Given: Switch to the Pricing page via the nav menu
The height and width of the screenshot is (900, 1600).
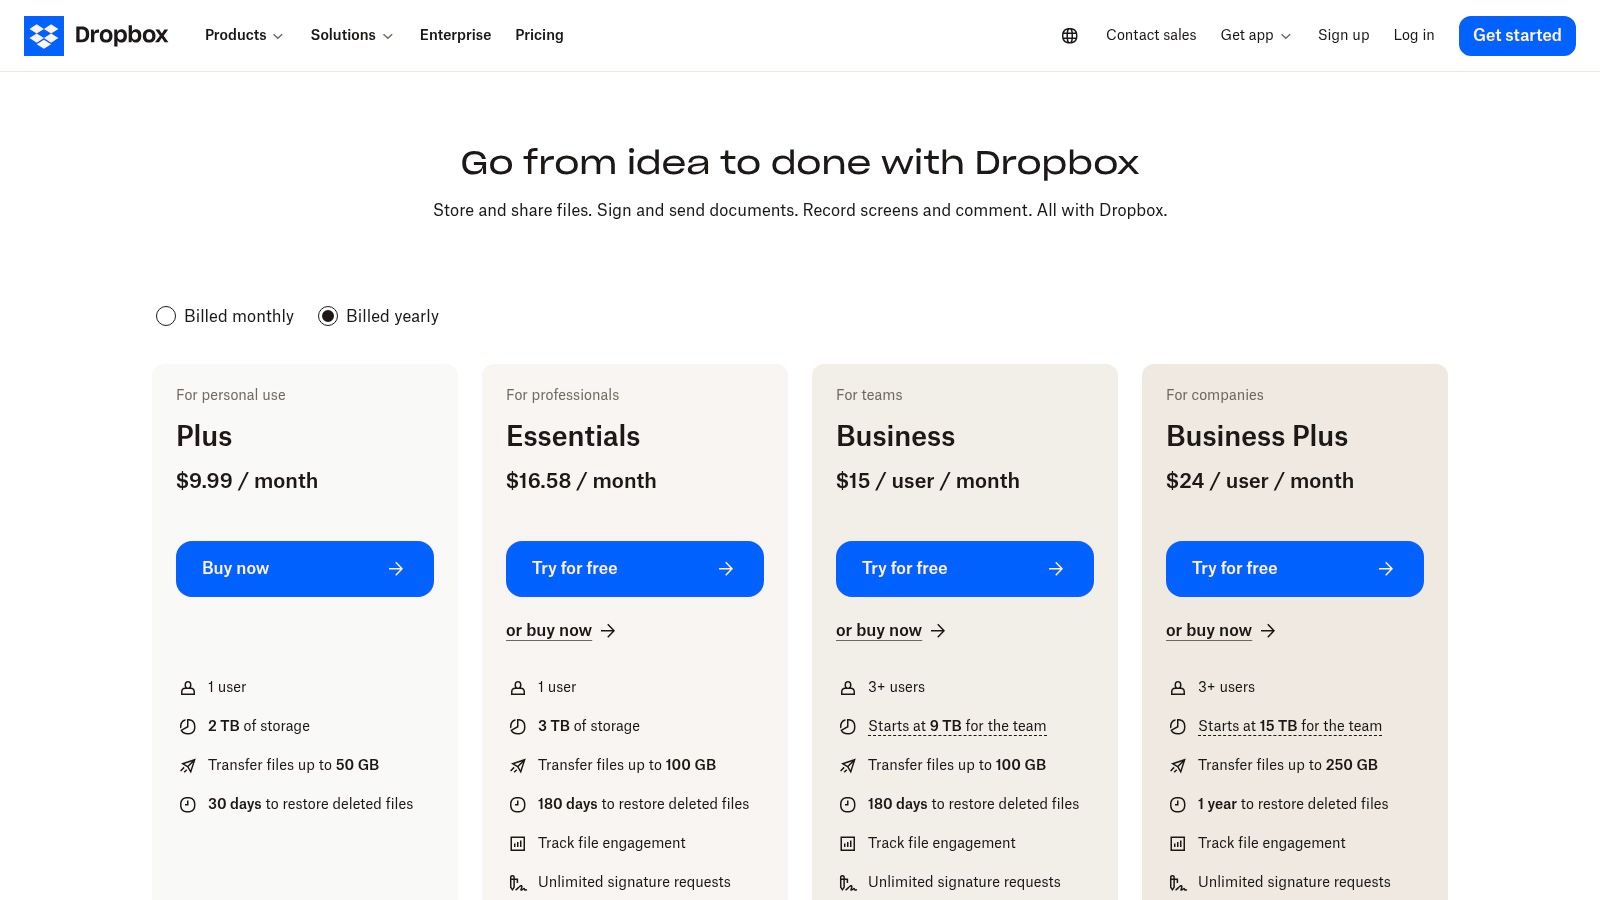Looking at the screenshot, I should [x=539, y=35].
